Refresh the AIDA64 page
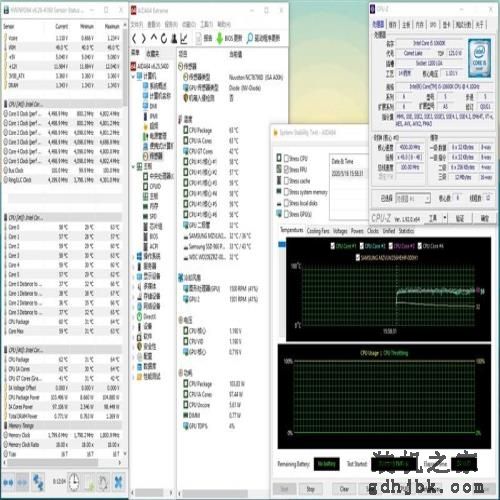Screen dimensions: 500x500 [x=164, y=39]
